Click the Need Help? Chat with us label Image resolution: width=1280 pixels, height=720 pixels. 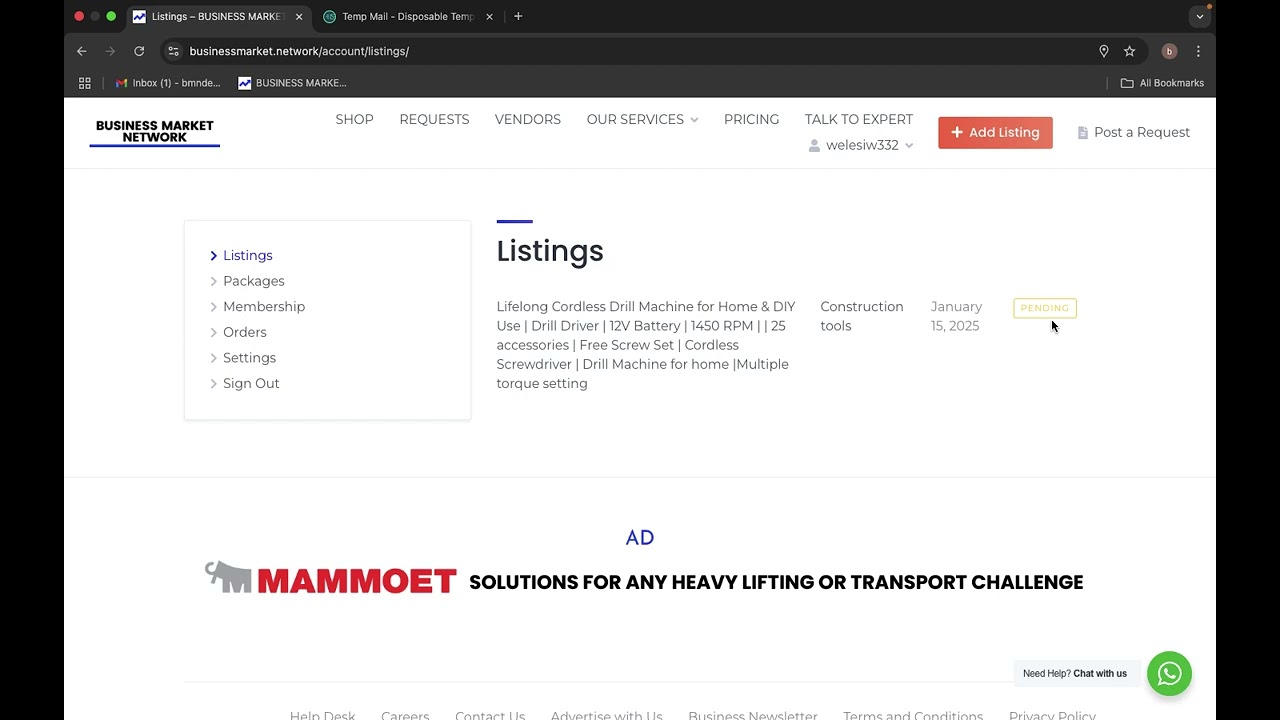(x=1075, y=674)
